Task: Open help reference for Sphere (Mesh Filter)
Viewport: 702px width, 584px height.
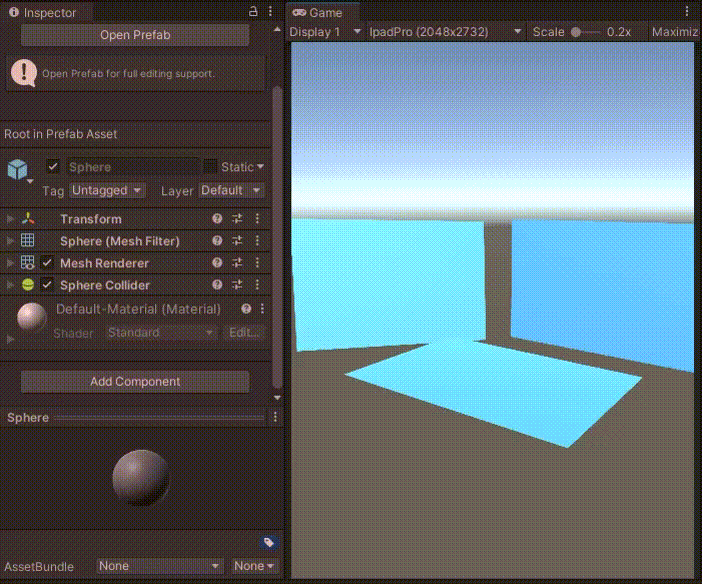Action: coord(217,240)
